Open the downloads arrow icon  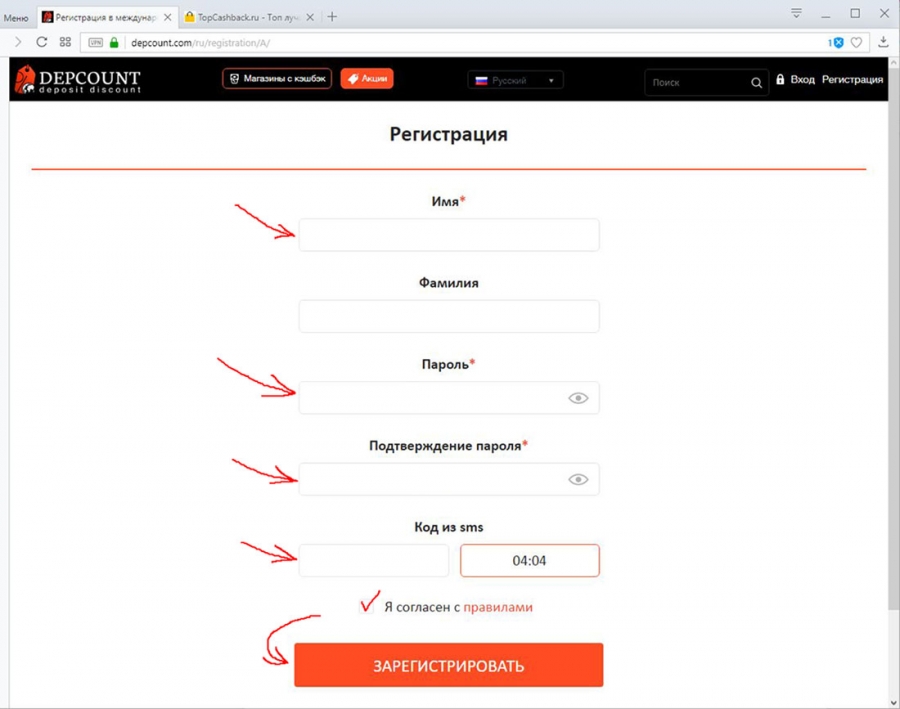883,41
